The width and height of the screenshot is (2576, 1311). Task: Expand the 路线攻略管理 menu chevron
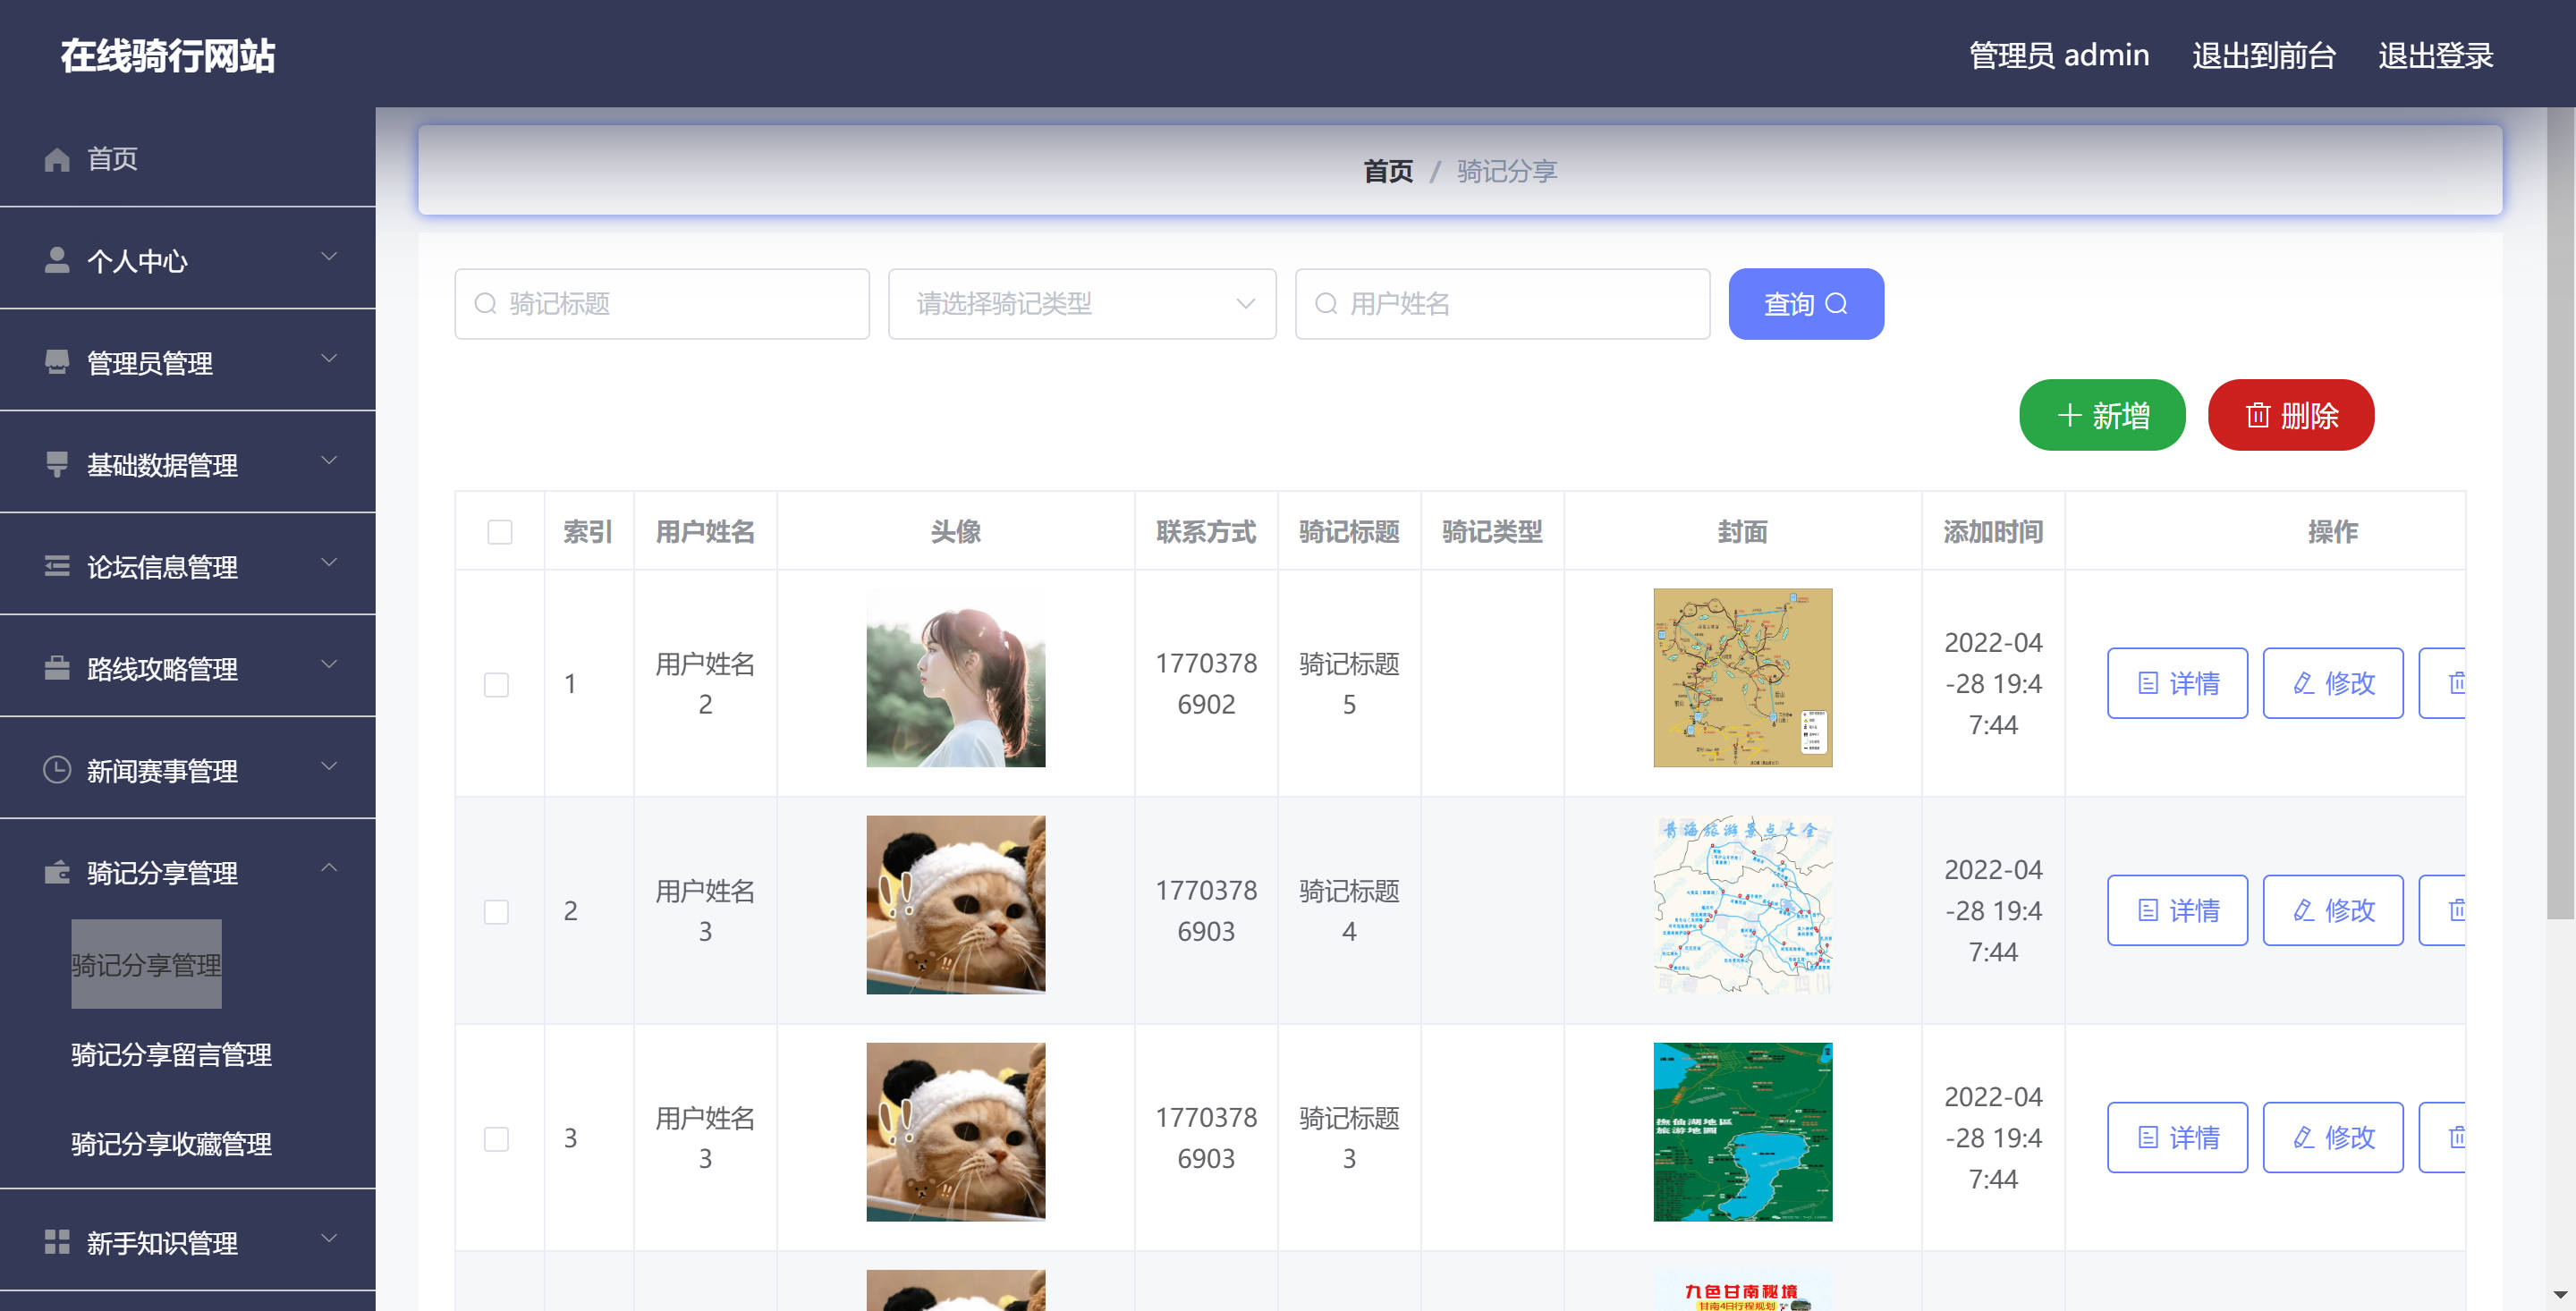pyautogui.click(x=329, y=665)
